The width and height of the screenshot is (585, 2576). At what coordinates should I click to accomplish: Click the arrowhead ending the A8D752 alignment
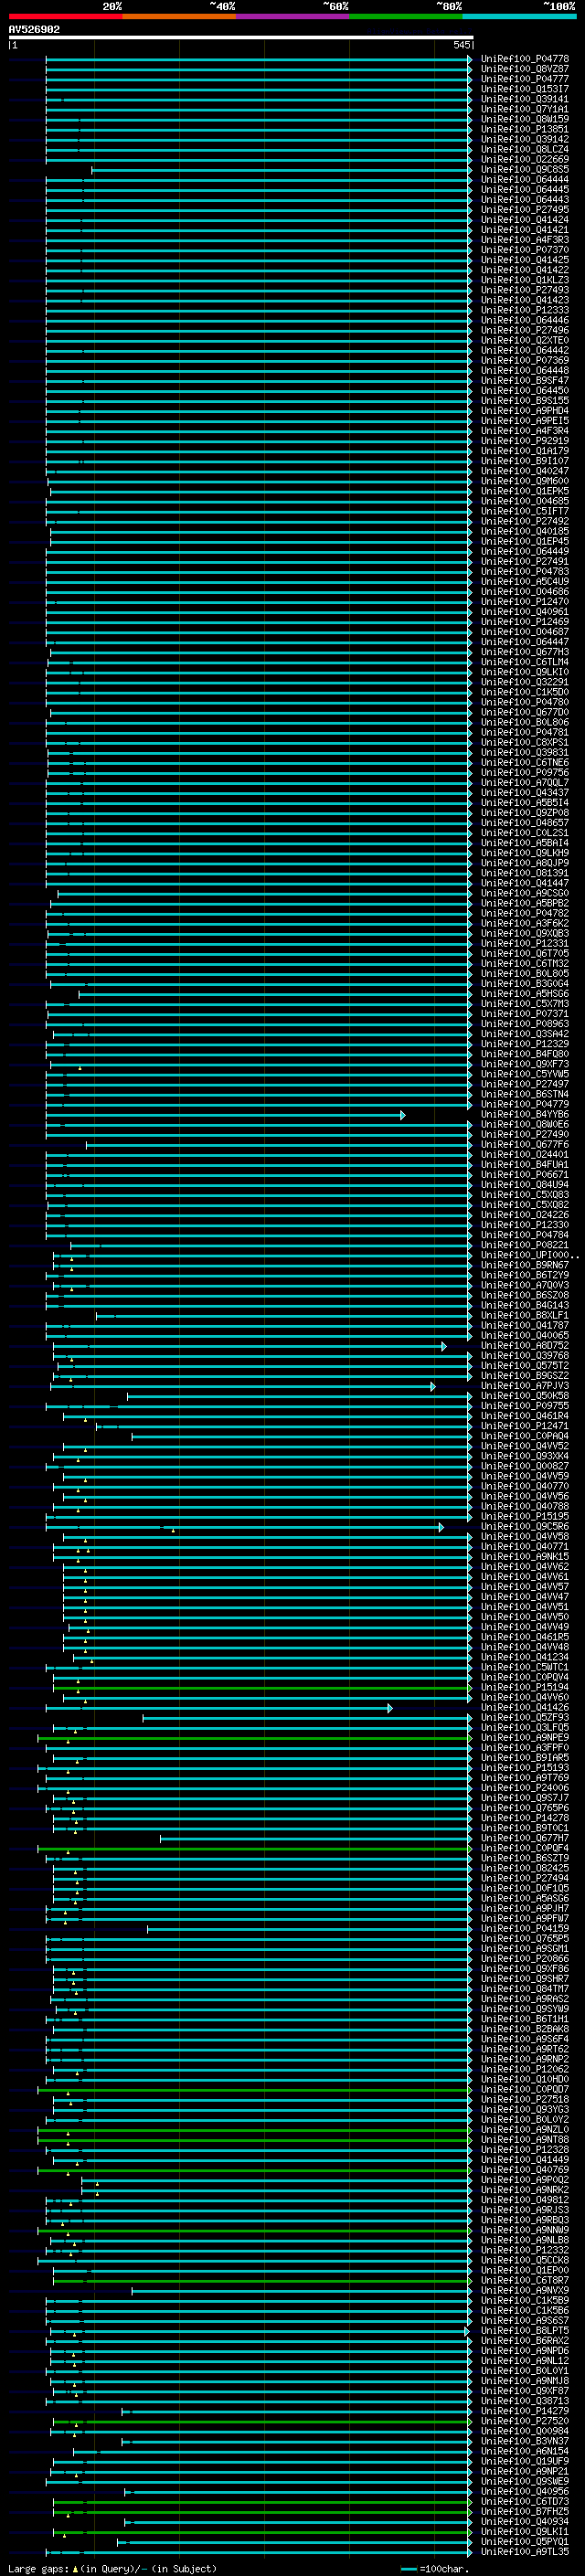(444, 1346)
